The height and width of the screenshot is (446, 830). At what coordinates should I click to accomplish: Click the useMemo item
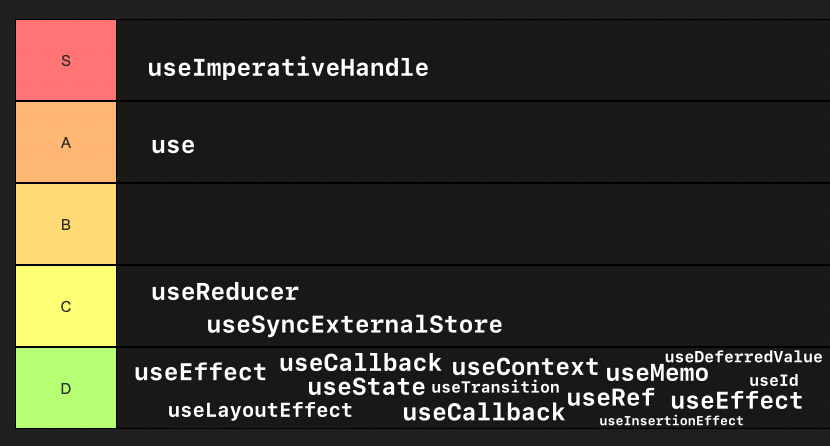tap(657, 374)
